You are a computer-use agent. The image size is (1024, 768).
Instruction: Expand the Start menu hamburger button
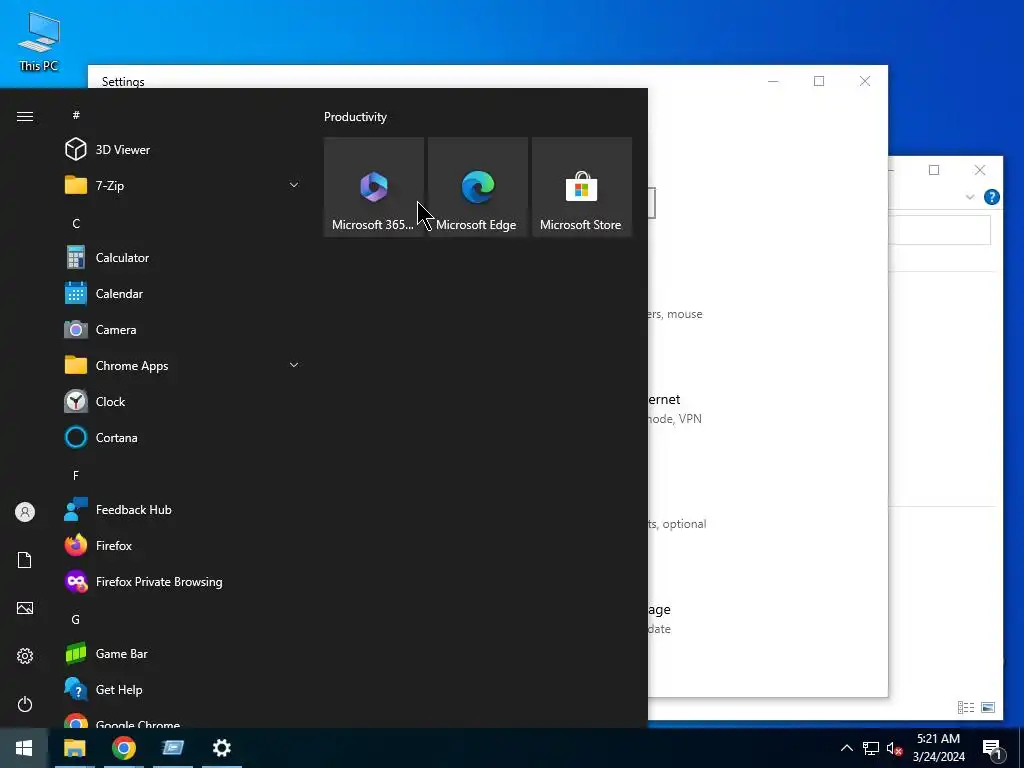tap(25, 116)
